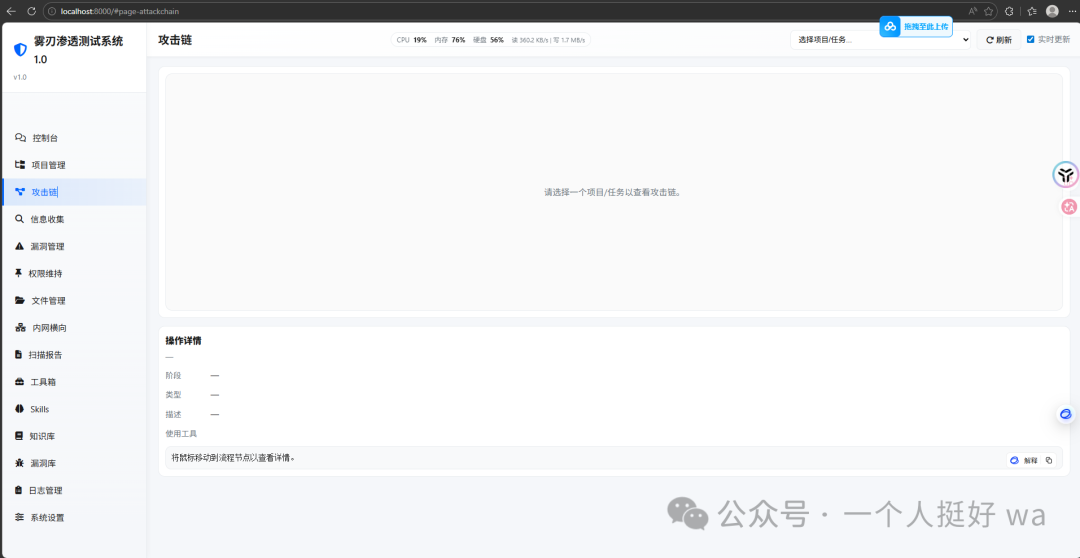Click the 使用工具 label
This screenshot has height=558, width=1080.
click(181, 433)
